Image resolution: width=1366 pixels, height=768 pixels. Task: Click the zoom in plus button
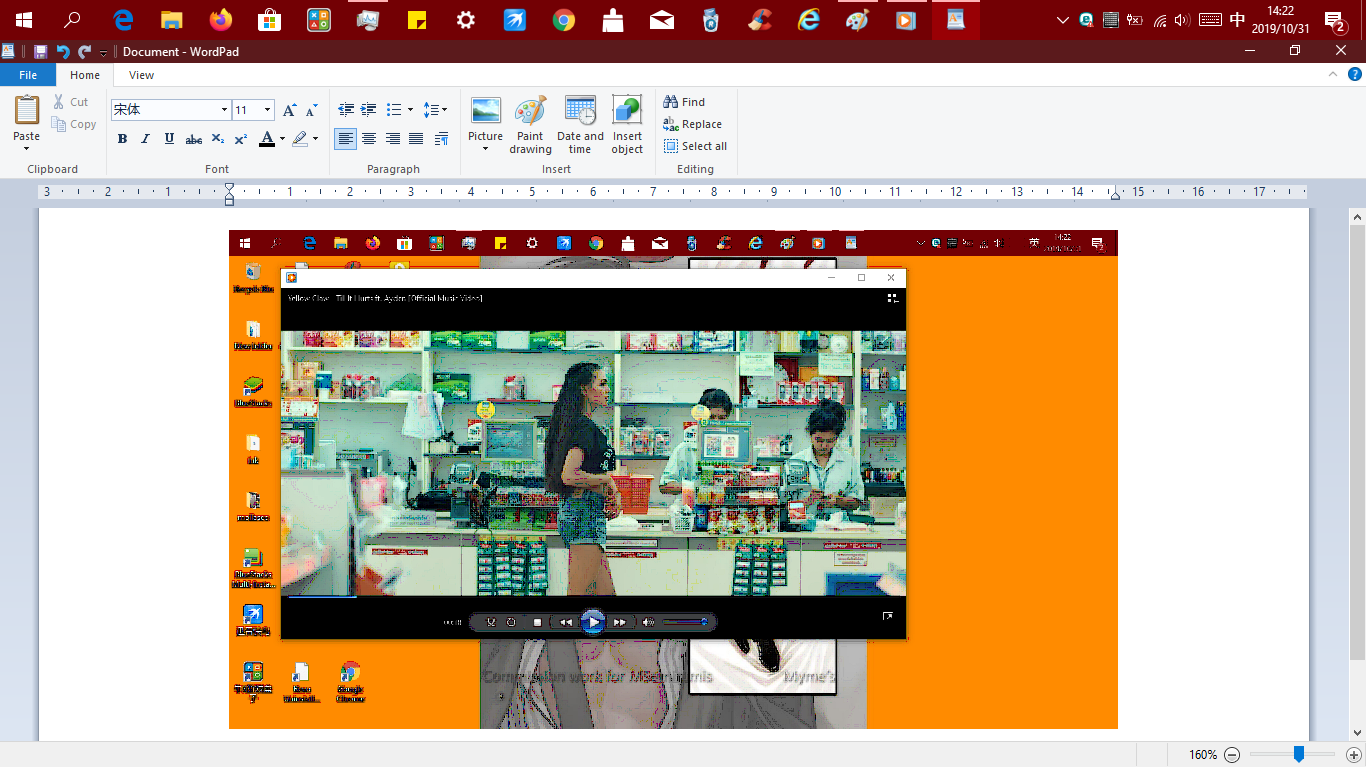point(1354,755)
